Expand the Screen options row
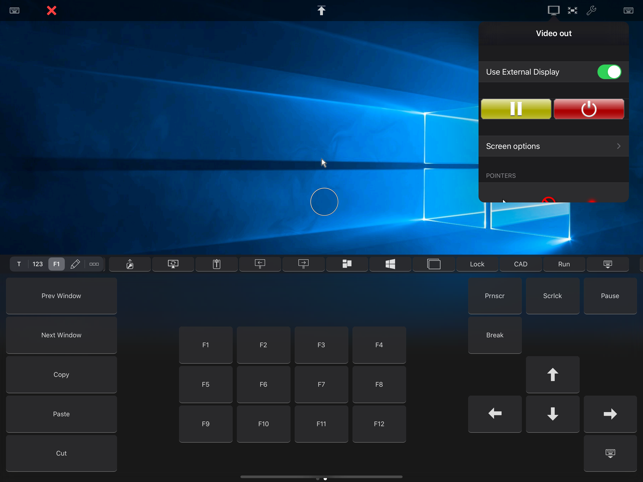Viewport: 643px width, 482px height. click(554, 146)
